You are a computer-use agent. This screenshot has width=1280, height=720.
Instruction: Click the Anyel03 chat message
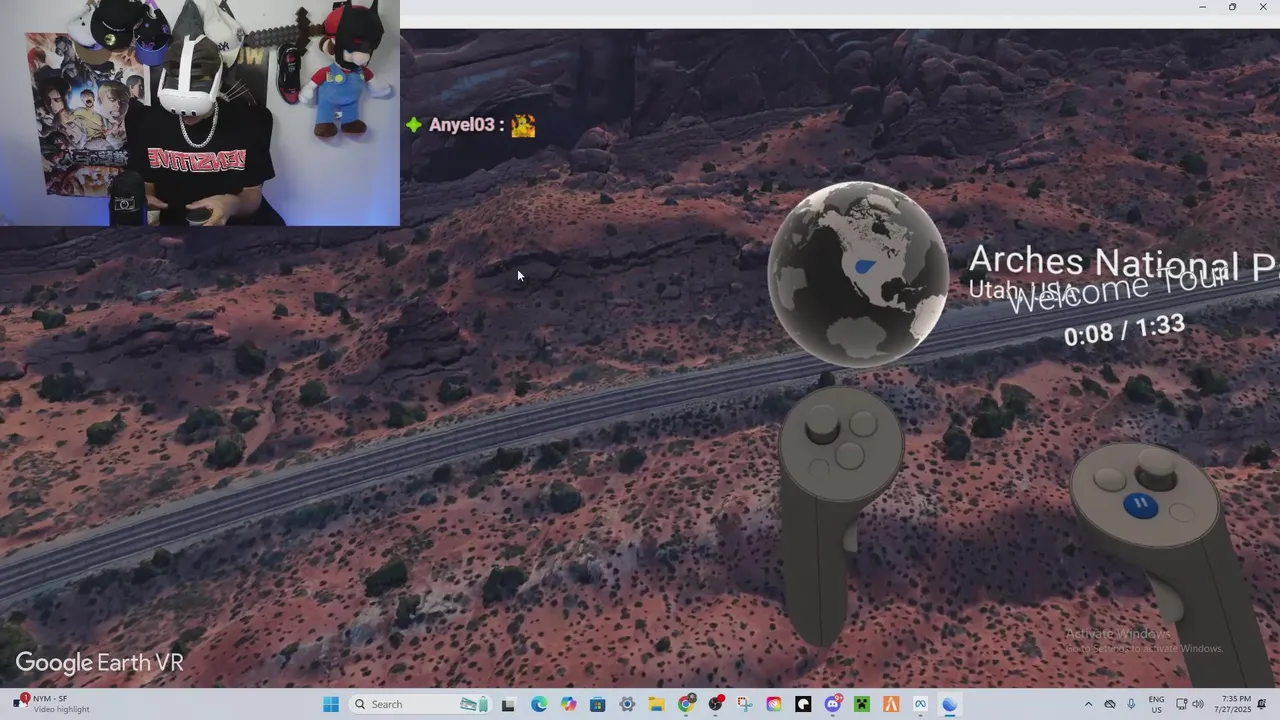point(470,125)
